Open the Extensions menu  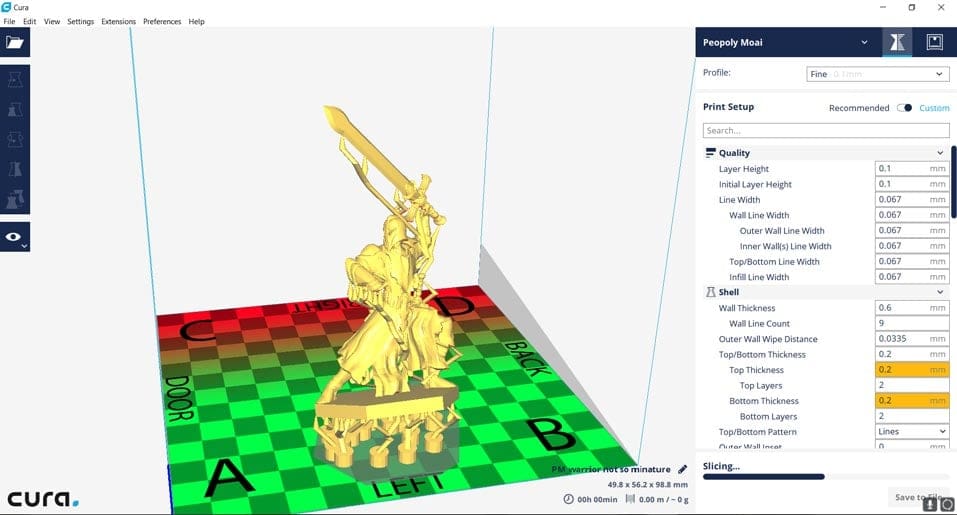click(118, 21)
